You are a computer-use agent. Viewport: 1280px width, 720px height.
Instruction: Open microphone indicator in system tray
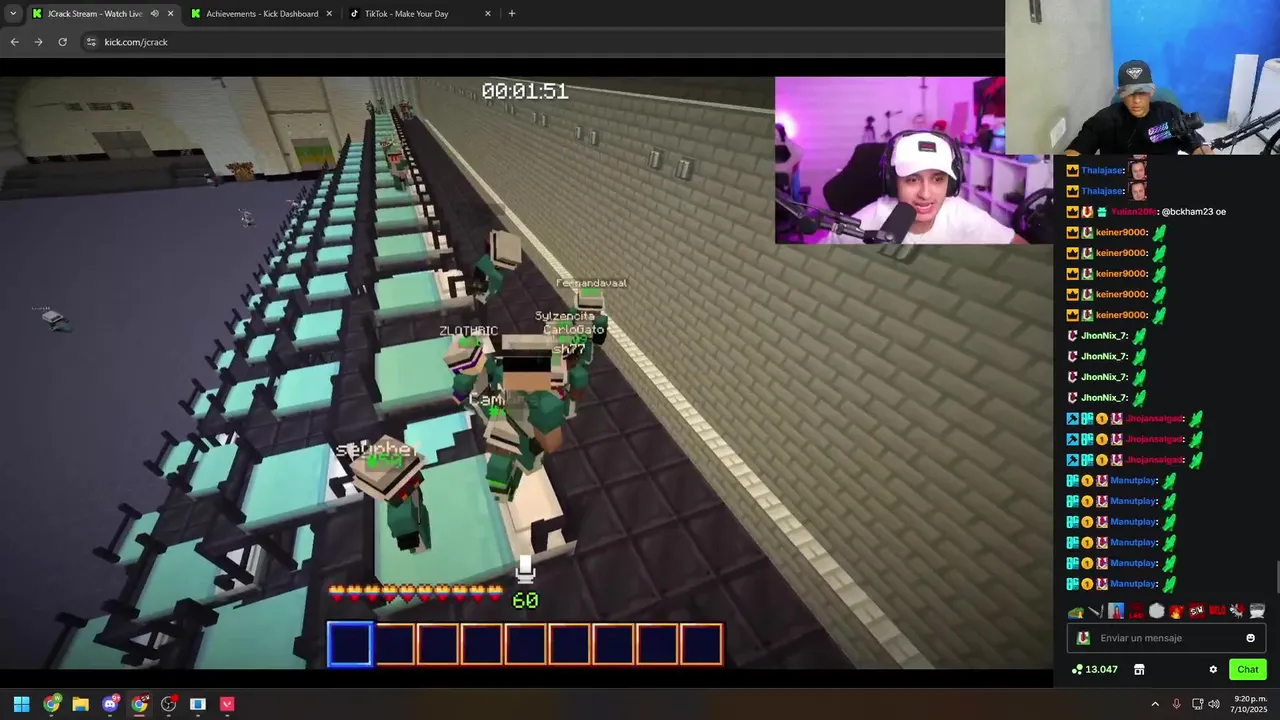click(1176, 704)
